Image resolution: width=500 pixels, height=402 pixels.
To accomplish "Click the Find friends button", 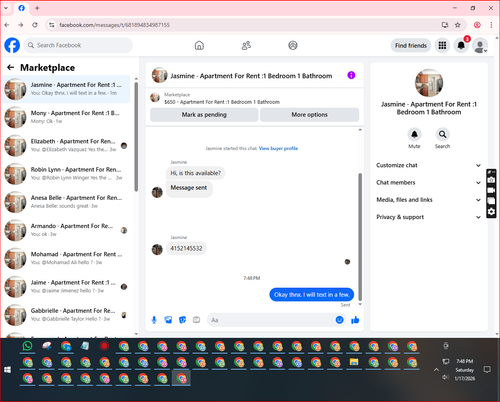I will (411, 45).
